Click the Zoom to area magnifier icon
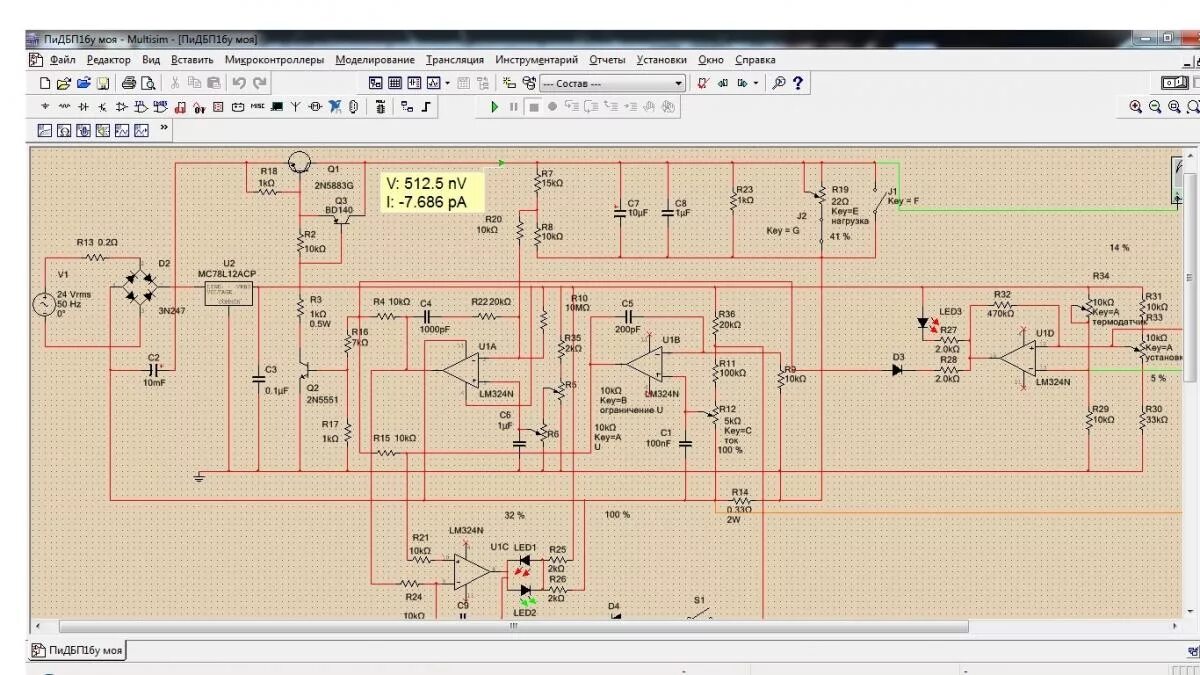 (x=1174, y=106)
